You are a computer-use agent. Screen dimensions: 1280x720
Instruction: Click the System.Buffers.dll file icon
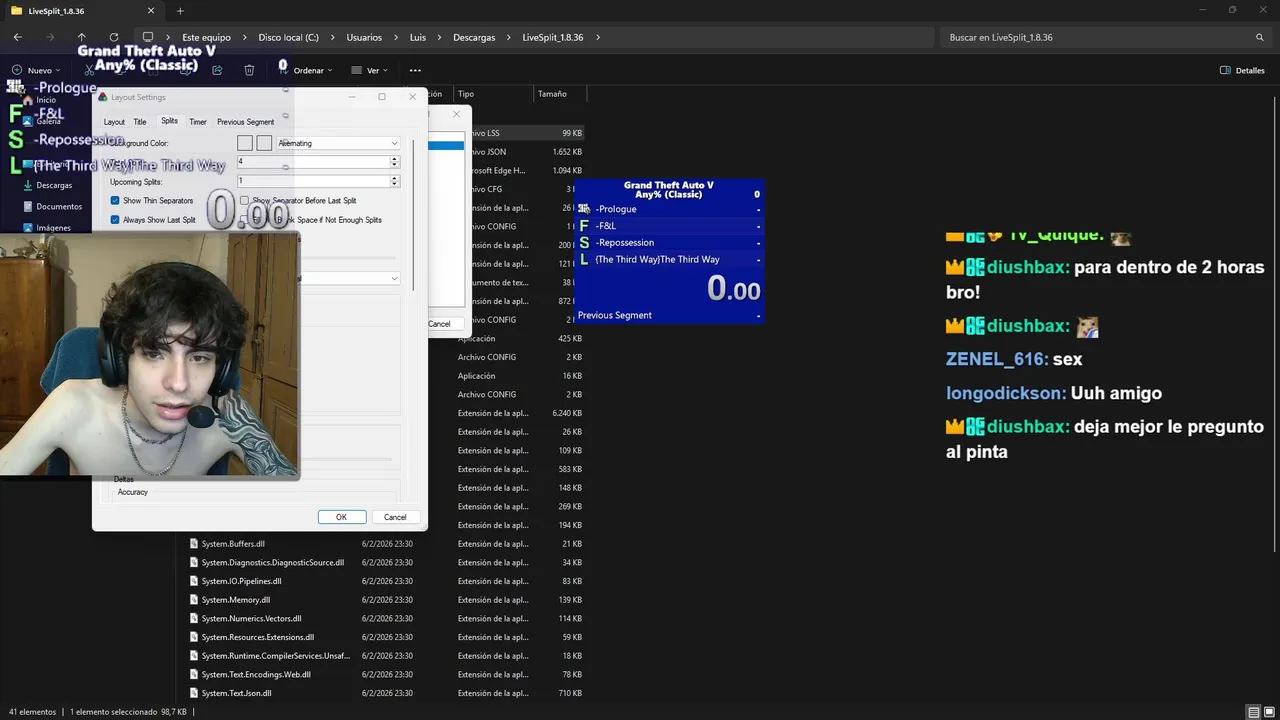click(x=194, y=544)
